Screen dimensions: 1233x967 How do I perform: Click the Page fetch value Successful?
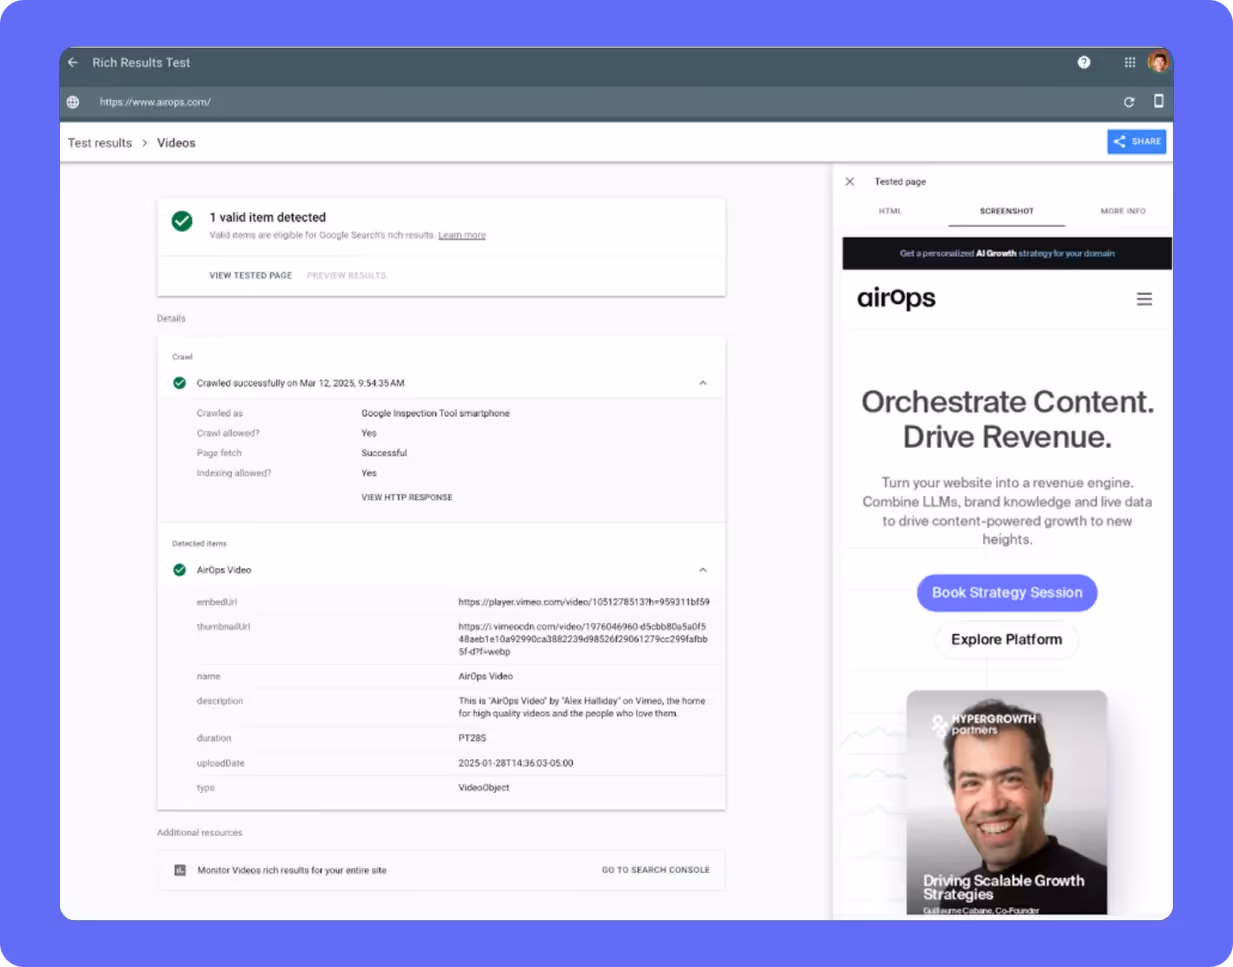tap(384, 453)
